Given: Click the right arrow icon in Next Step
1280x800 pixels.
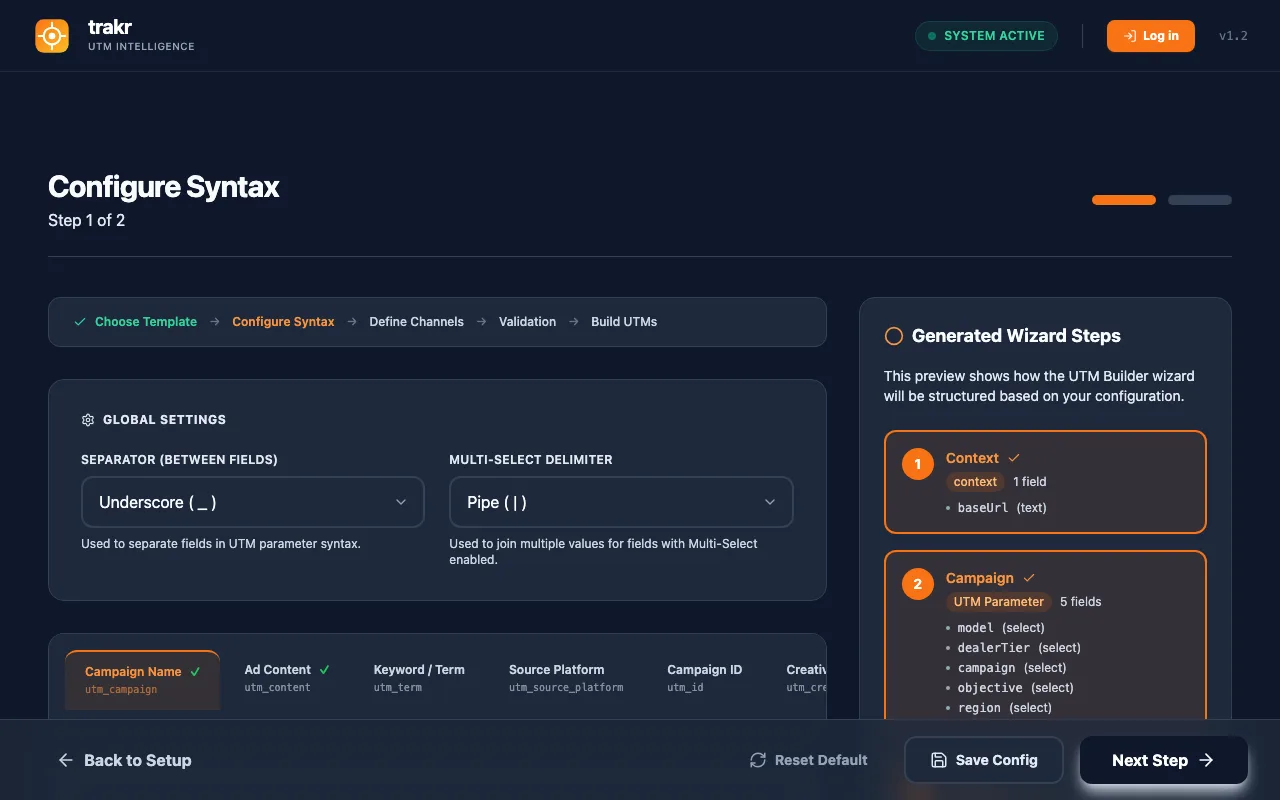Looking at the screenshot, I should pos(1206,760).
